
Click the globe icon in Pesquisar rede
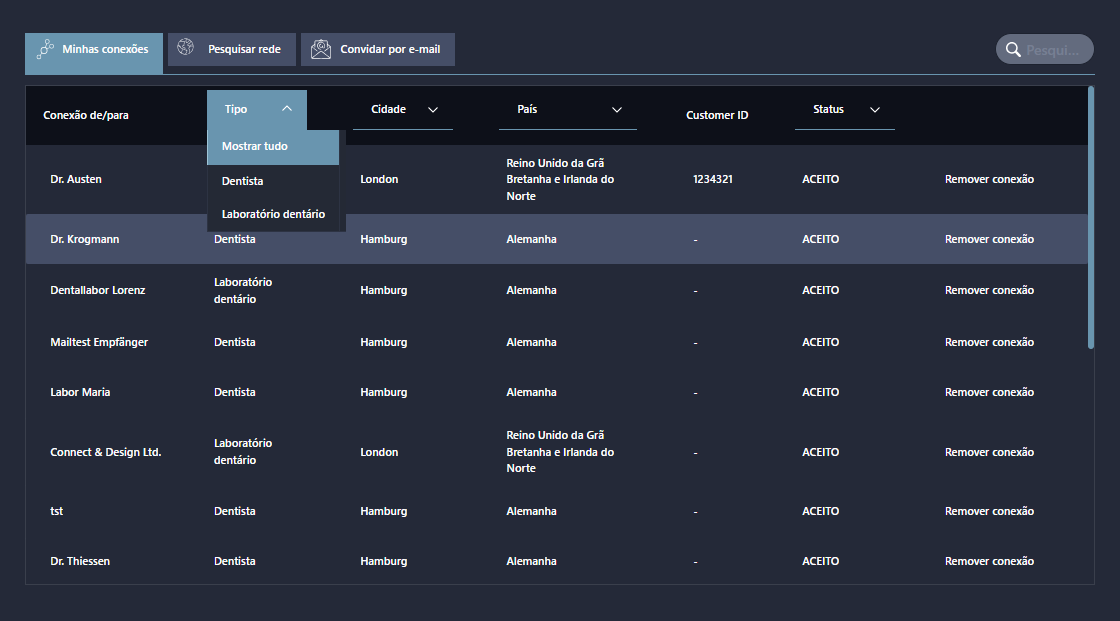(x=186, y=48)
